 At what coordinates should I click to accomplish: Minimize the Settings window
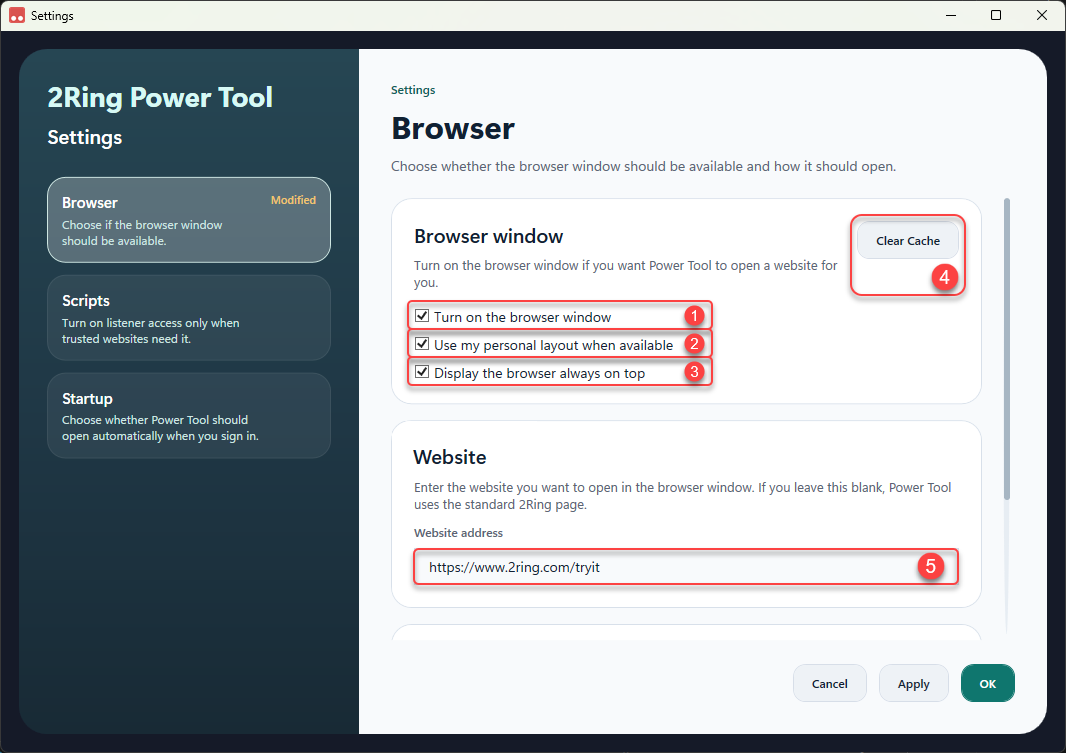tap(951, 15)
